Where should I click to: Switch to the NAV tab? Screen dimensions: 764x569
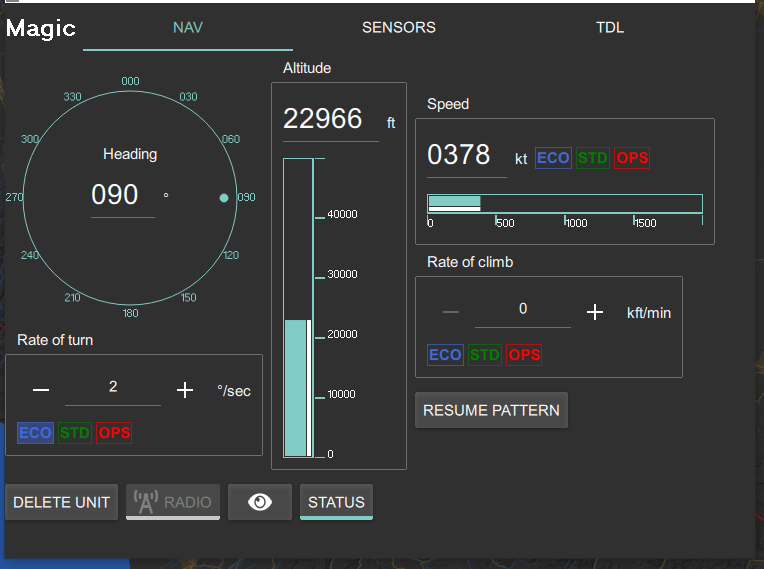click(188, 28)
